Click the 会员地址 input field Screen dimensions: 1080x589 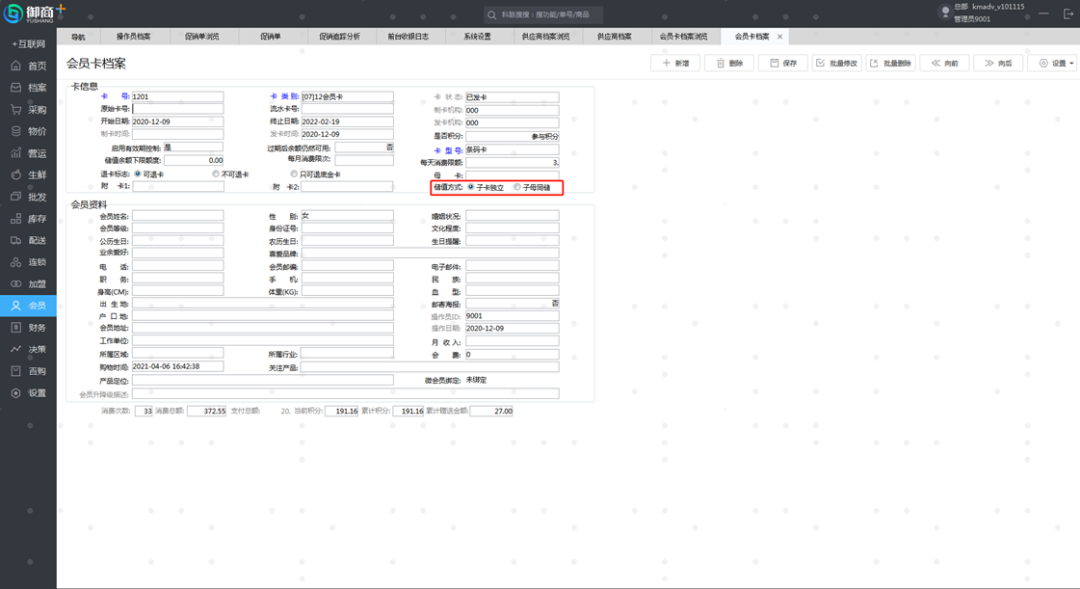coord(263,328)
